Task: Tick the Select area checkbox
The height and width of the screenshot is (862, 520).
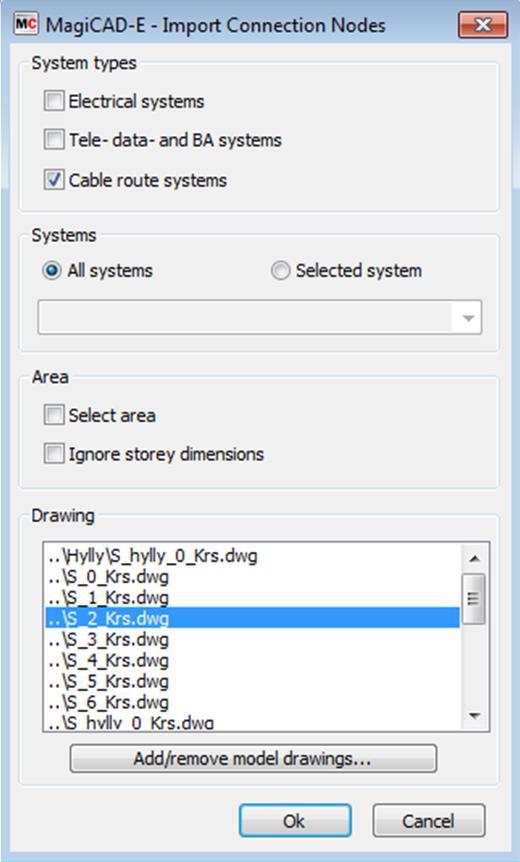Action: point(54,415)
